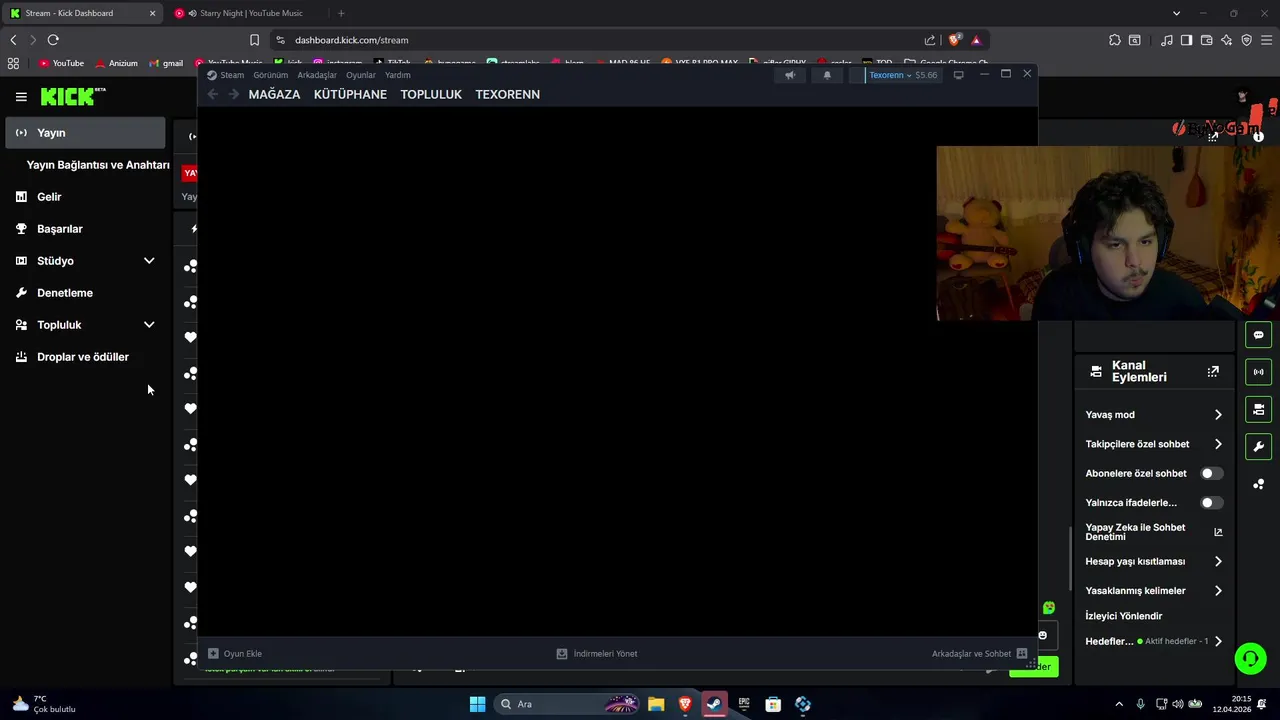The image size is (1280, 720).
Task: Open Brave Wallet icon
Action: pos(1206,40)
